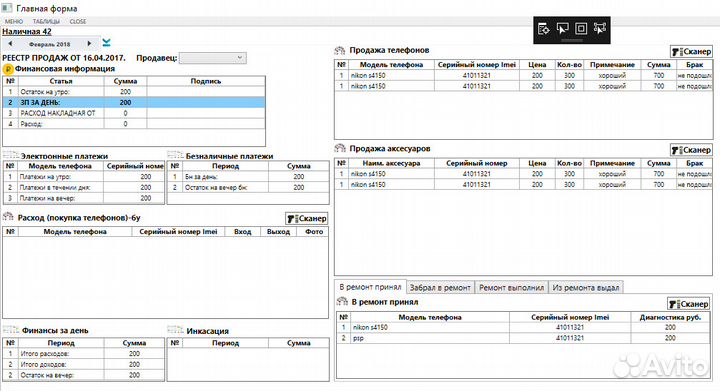The width and height of the screenshot is (720, 391).
Task: Click the blue double-chevron collapse icon
Action: (107, 43)
